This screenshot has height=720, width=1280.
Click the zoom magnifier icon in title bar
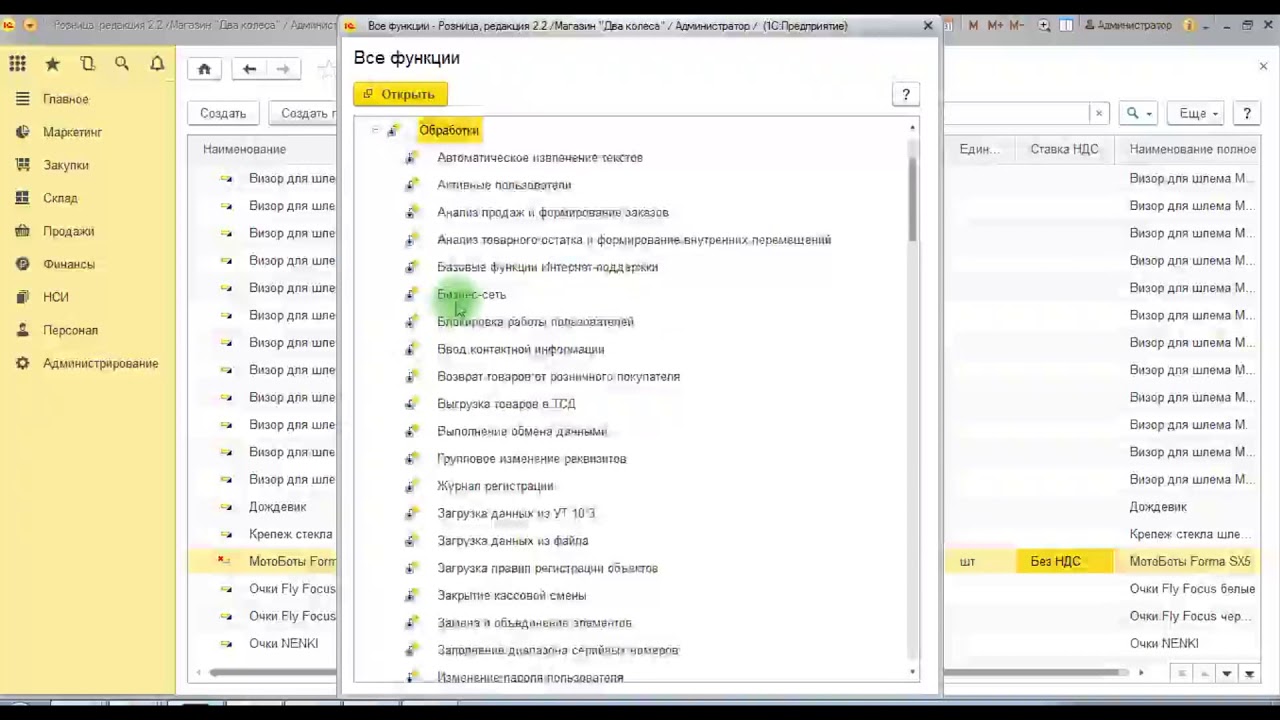1044,26
